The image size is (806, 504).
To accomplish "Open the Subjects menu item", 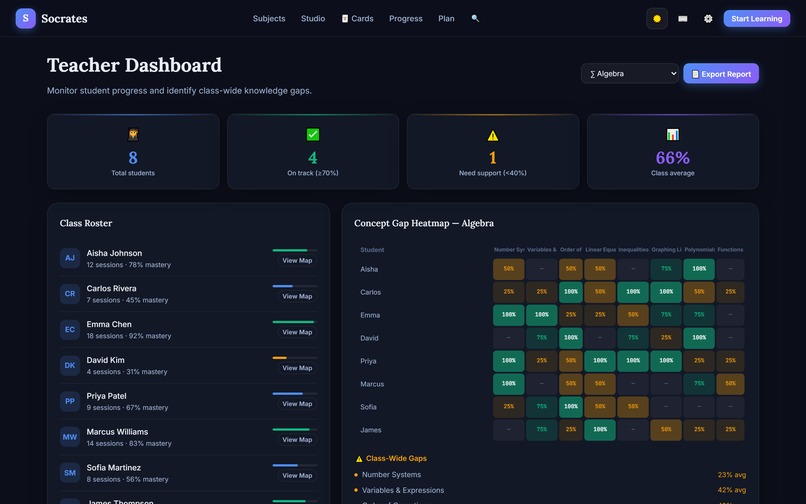I will [269, 19].
